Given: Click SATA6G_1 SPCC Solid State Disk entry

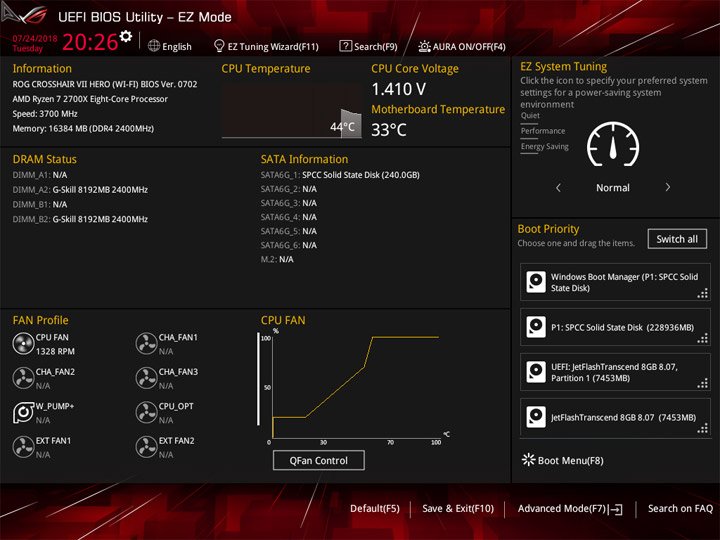Looking at the screenshot, I should click(340, 175).
